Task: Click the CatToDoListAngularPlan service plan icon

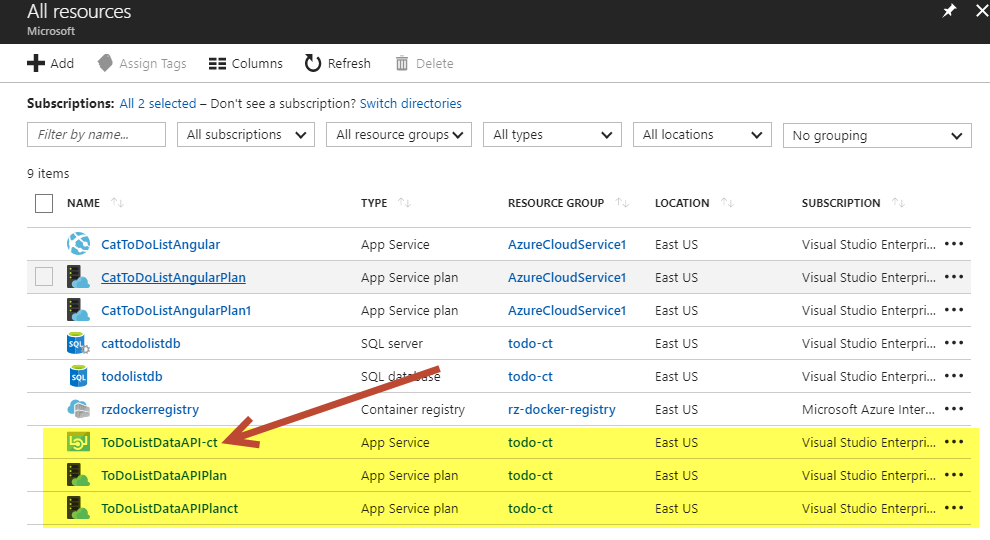Action: click(78, 277)
